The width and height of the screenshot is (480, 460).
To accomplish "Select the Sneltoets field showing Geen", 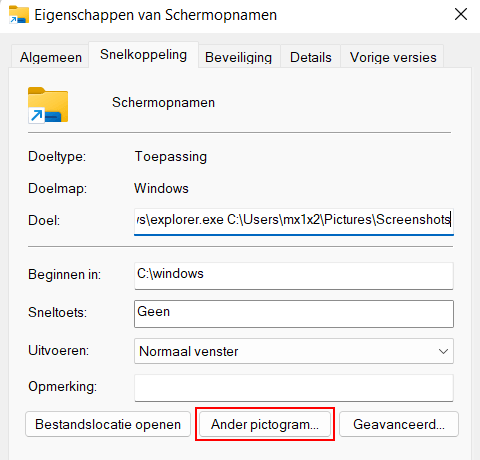I will coord(294,314).
